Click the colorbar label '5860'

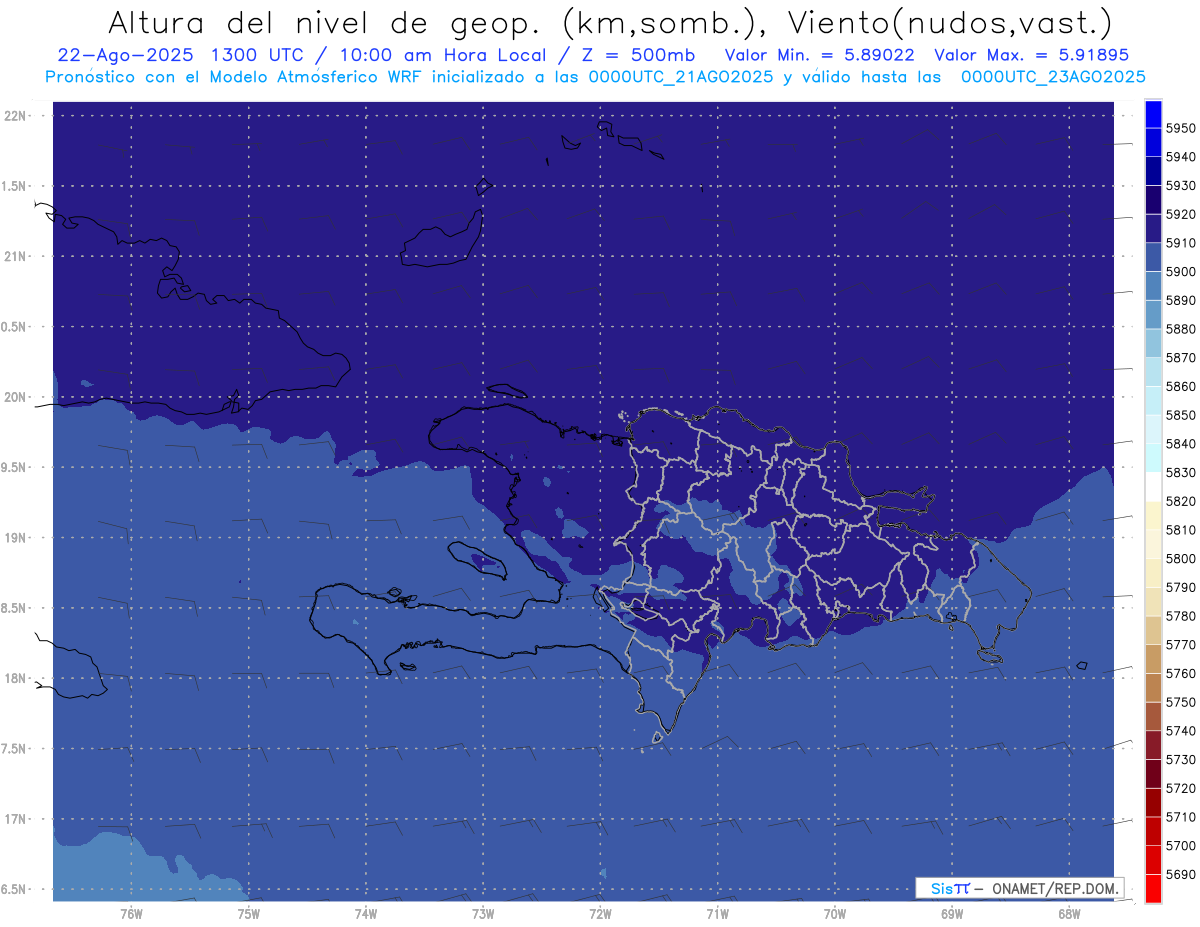[x=1180, y=387]
